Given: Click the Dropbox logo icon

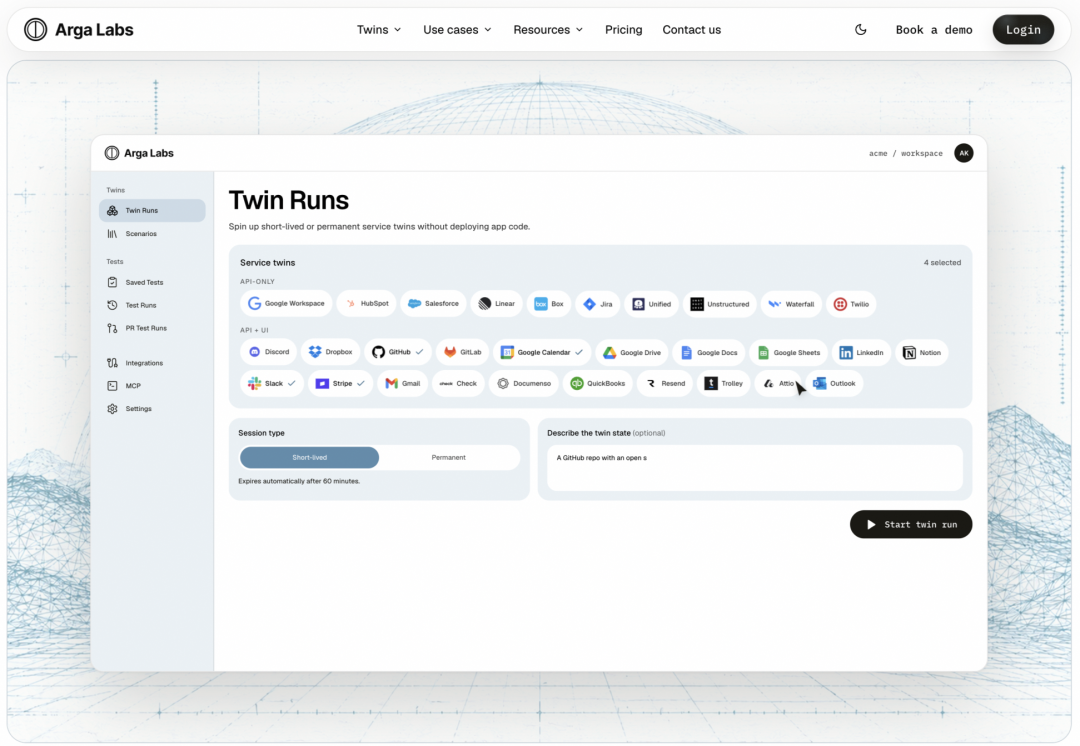Looking at the screenshot, I should click(315, 352).
